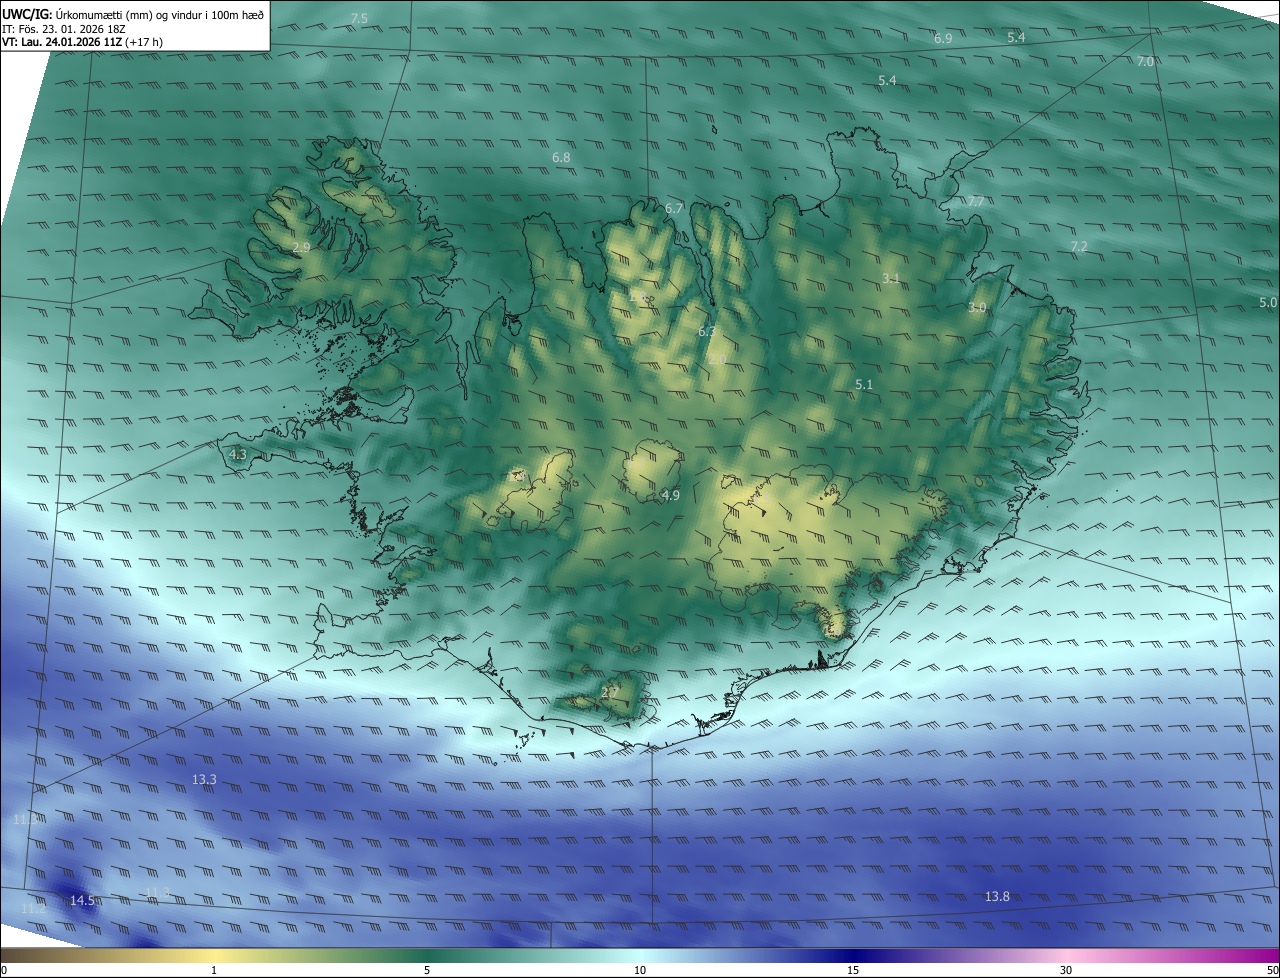Click the valid time 'VT: Lau. 24.01.2026 11Z (+17 h)'

pyautogui.click(x=83, y=43)
